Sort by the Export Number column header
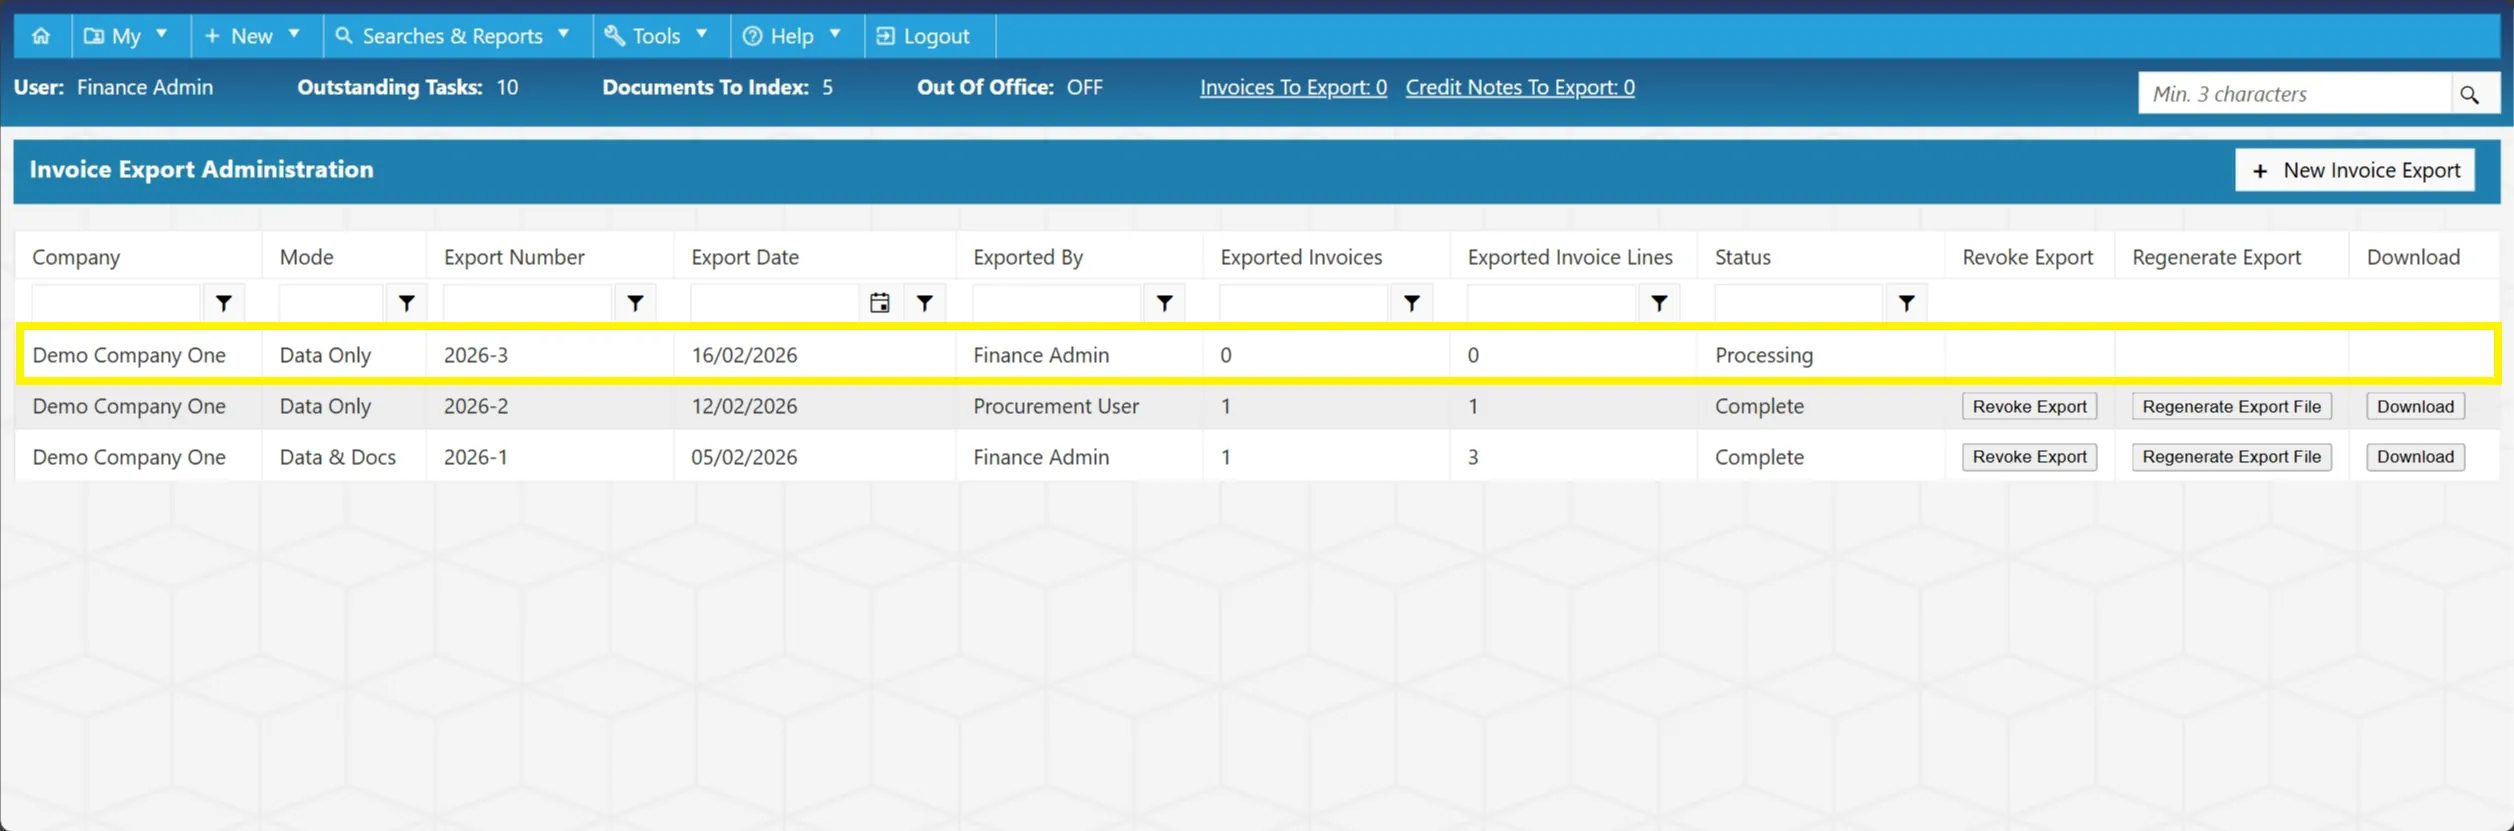This screenshot has width=2514, height=831. [x=514, y=257]
